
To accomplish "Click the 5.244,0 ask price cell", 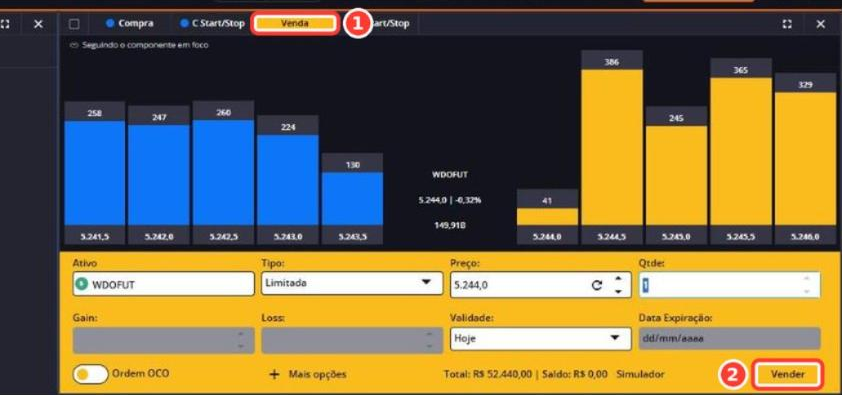I will click(547, 236).
